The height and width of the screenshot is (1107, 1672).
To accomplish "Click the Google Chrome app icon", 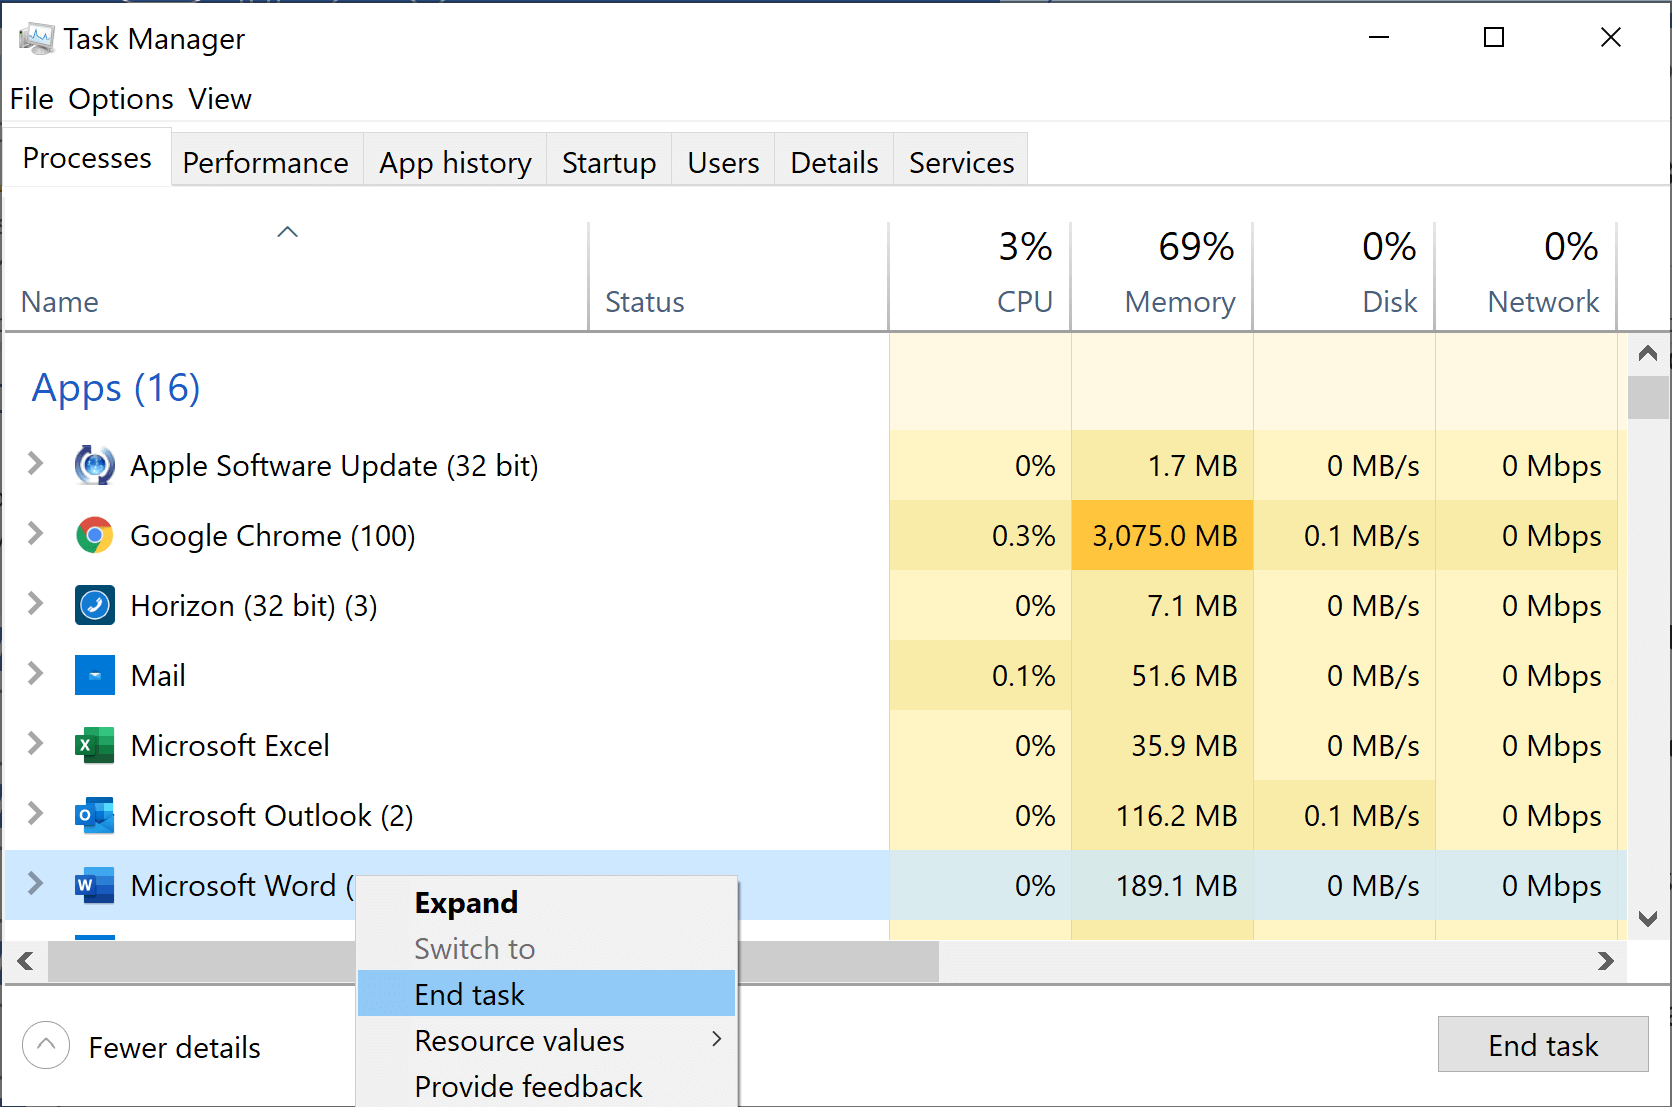I will click(94, 536).
